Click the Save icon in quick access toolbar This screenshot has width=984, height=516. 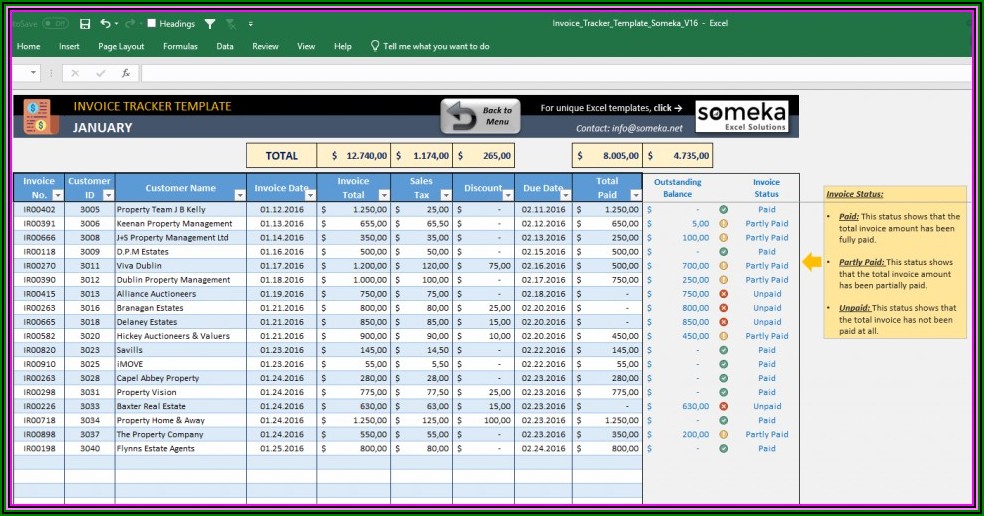[x=85, y=23]
